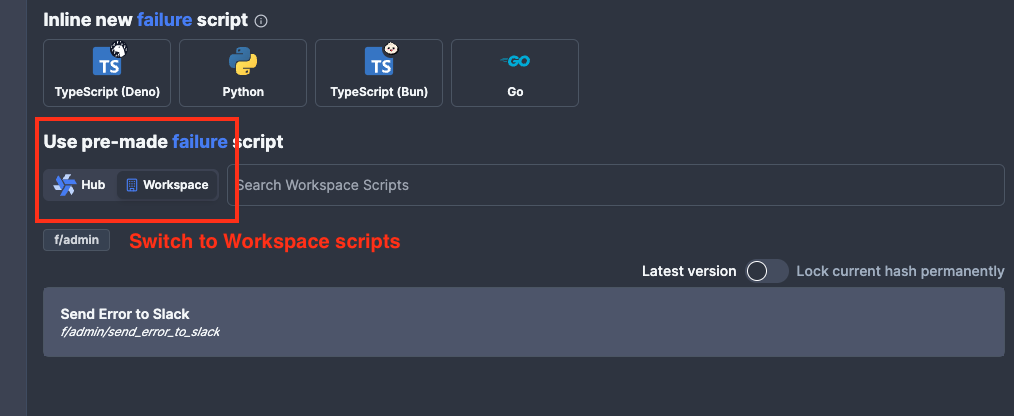
Task: Select the Send Error to Slack script
Action: click(x=523, y=322)
